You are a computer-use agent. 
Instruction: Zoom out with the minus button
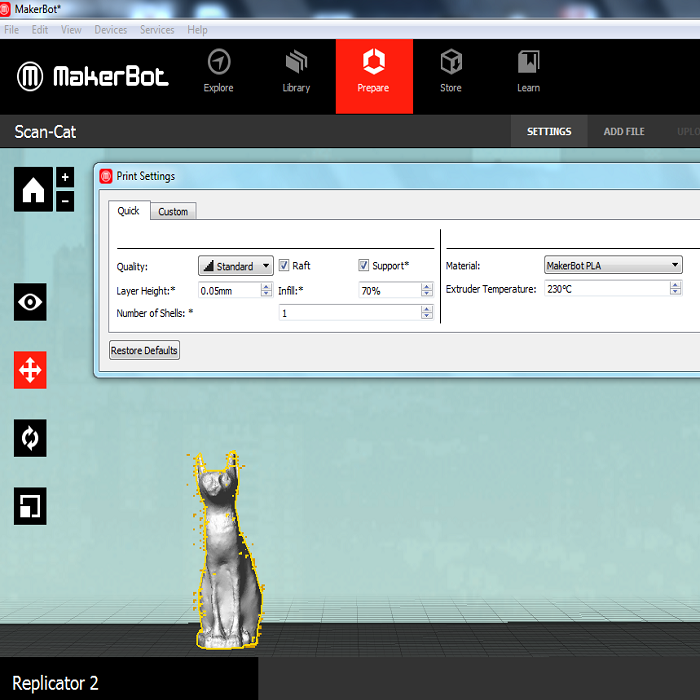point(65,201)
